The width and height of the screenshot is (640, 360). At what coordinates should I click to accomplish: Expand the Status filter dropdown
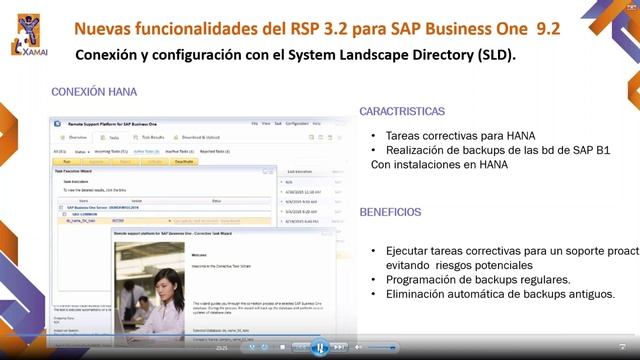tap(82, 152)
